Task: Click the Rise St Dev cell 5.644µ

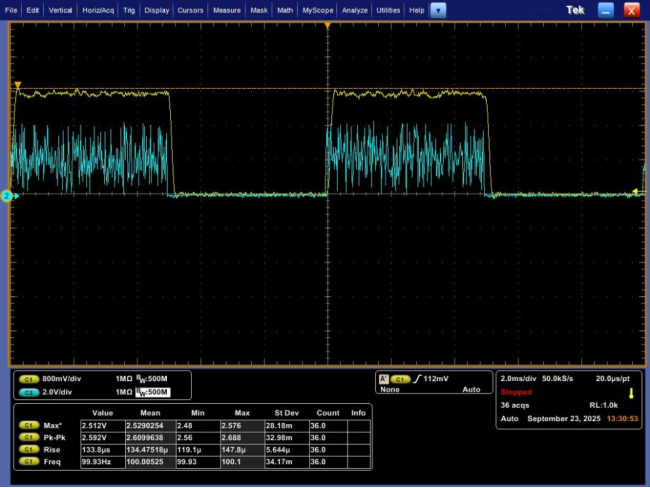Action: 286,450
